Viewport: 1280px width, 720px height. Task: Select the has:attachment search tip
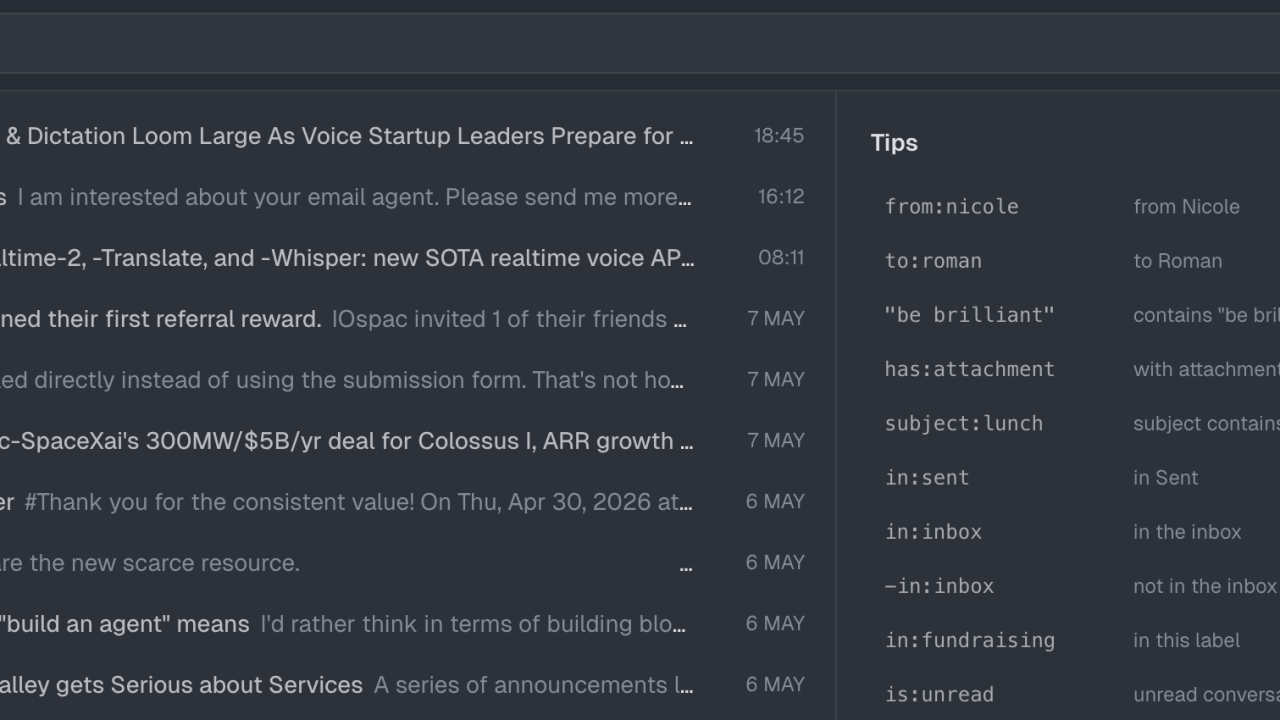[x=969, y=369]
